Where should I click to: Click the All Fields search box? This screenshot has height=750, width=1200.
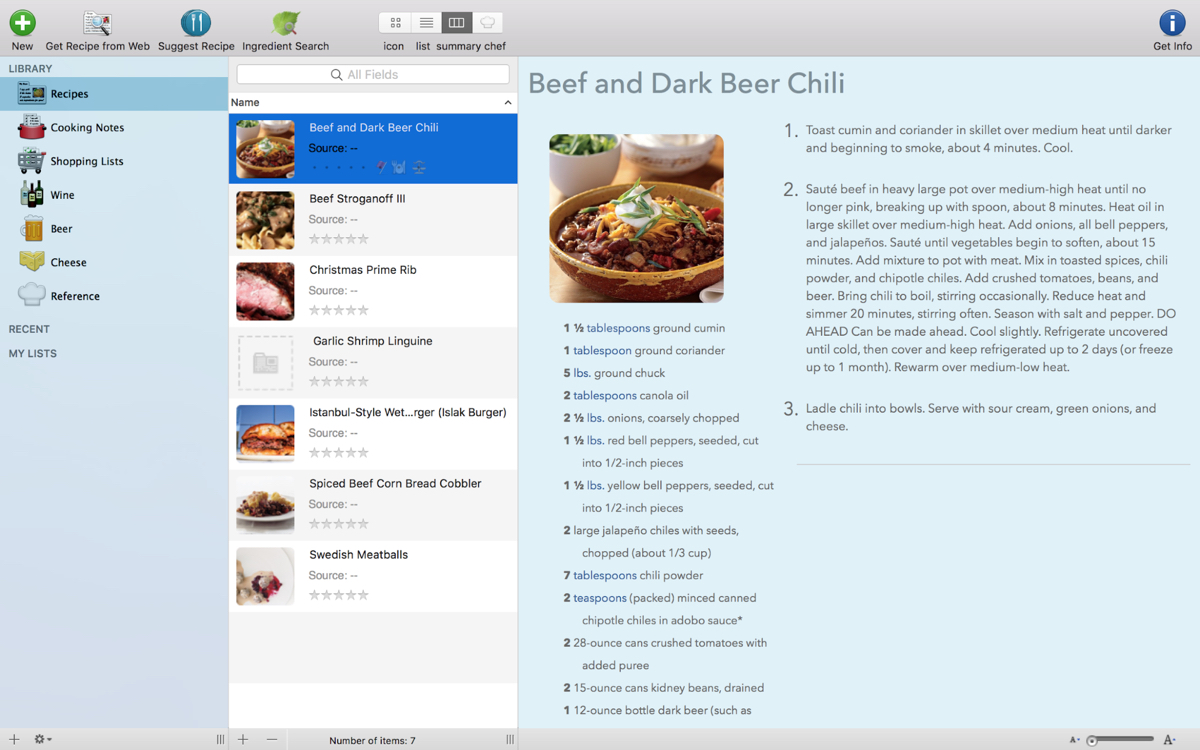pyautogui.click(x=373, y=75)
